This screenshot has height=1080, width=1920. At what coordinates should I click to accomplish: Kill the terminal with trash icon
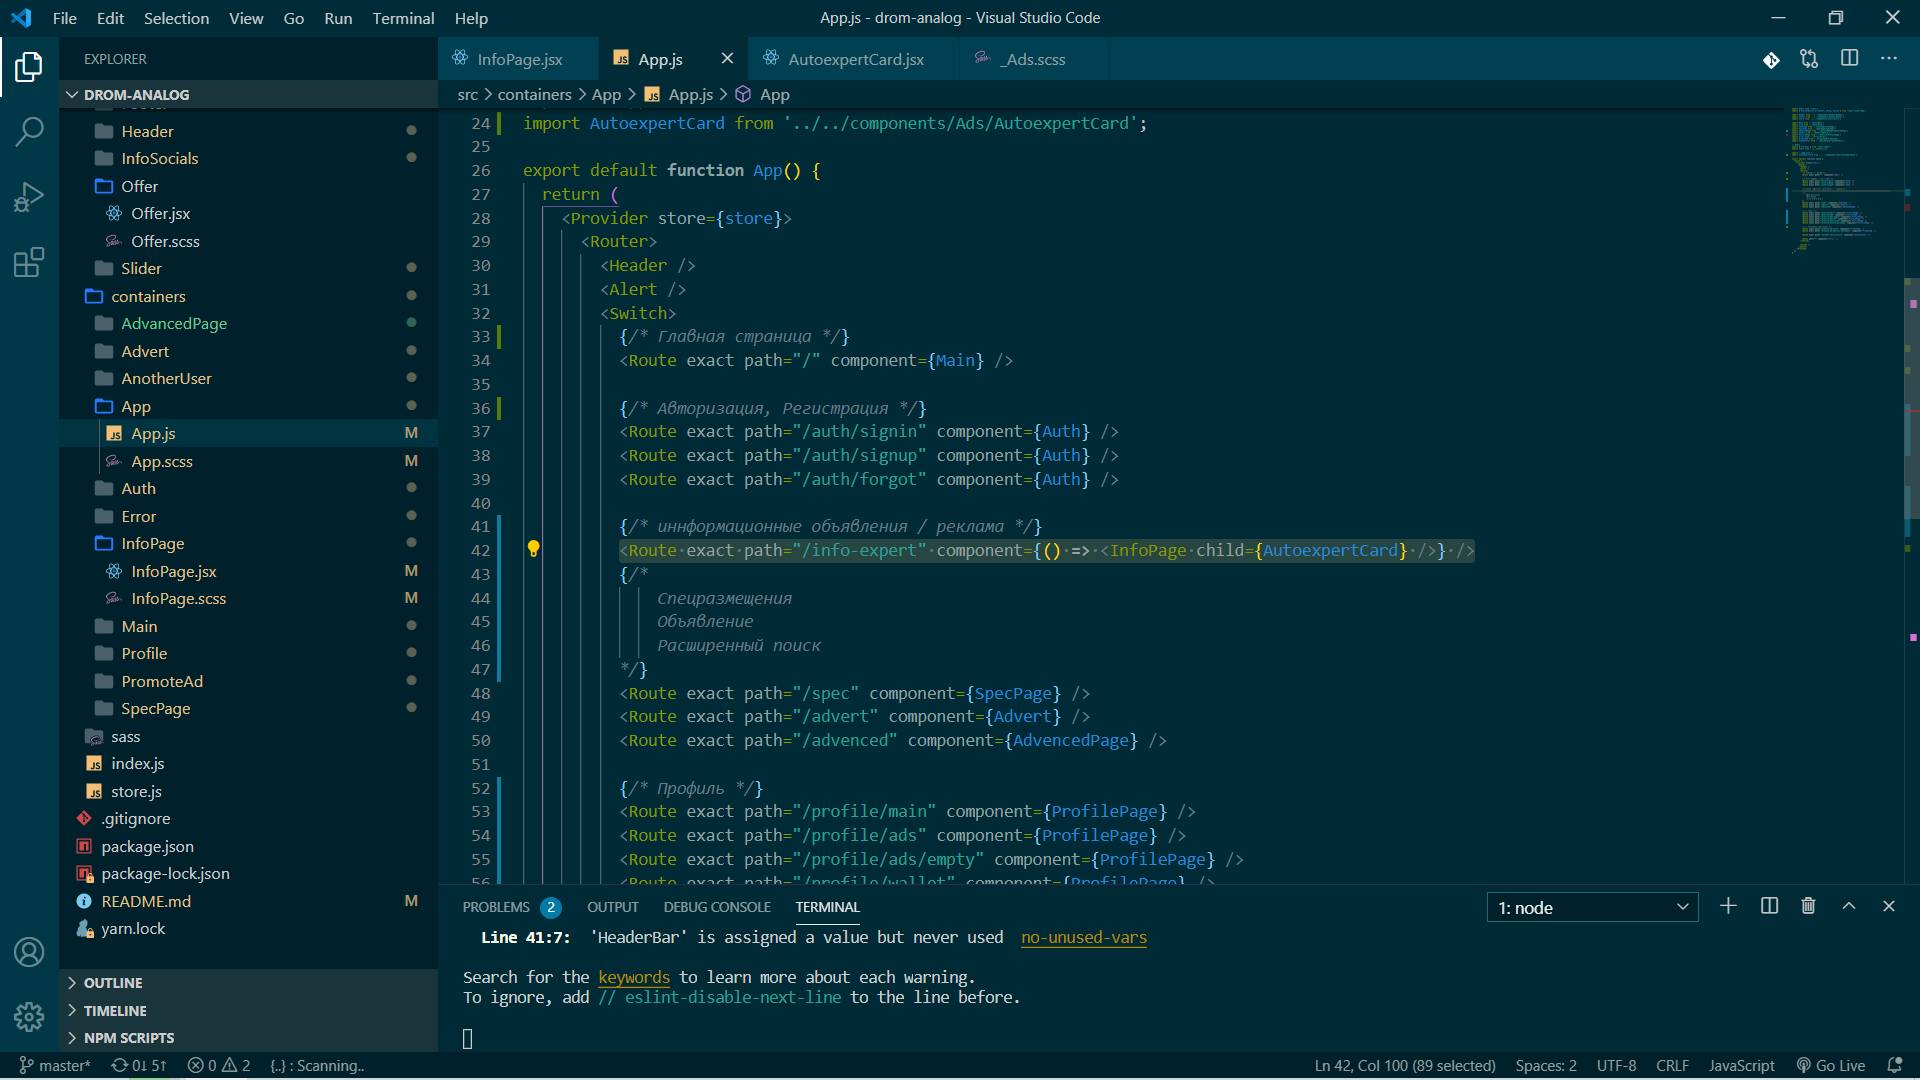[x=1808, y=906]
